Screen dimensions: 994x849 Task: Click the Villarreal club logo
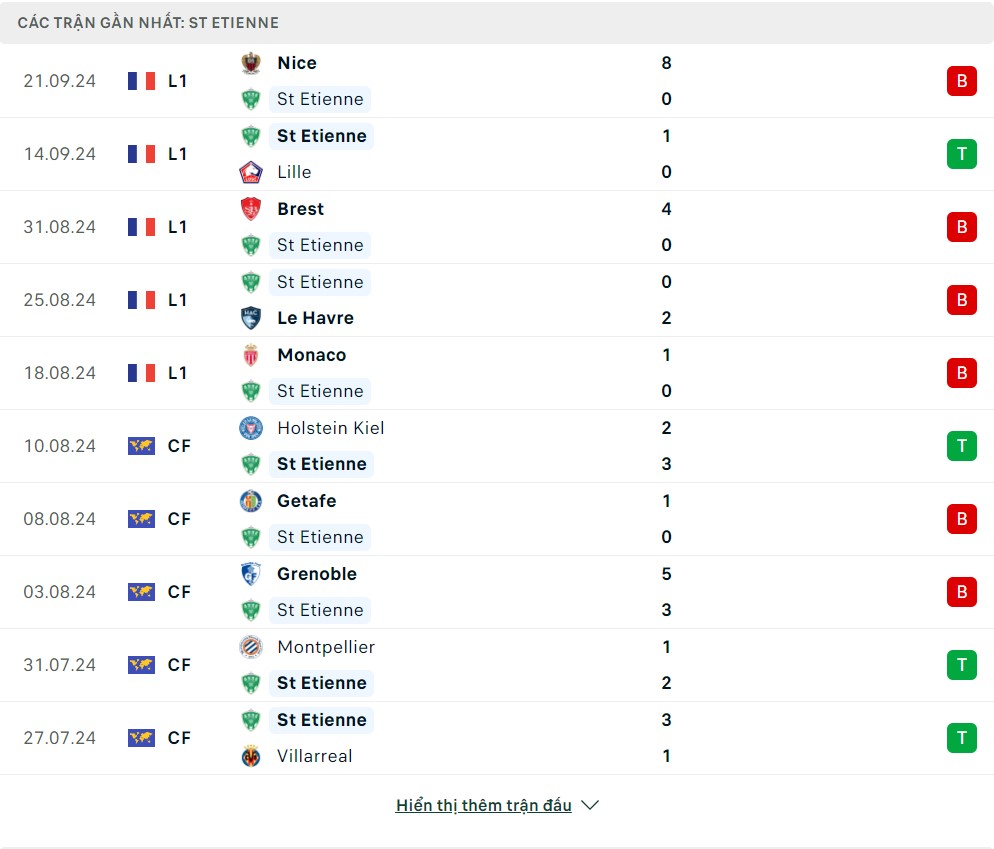(250, 756)
